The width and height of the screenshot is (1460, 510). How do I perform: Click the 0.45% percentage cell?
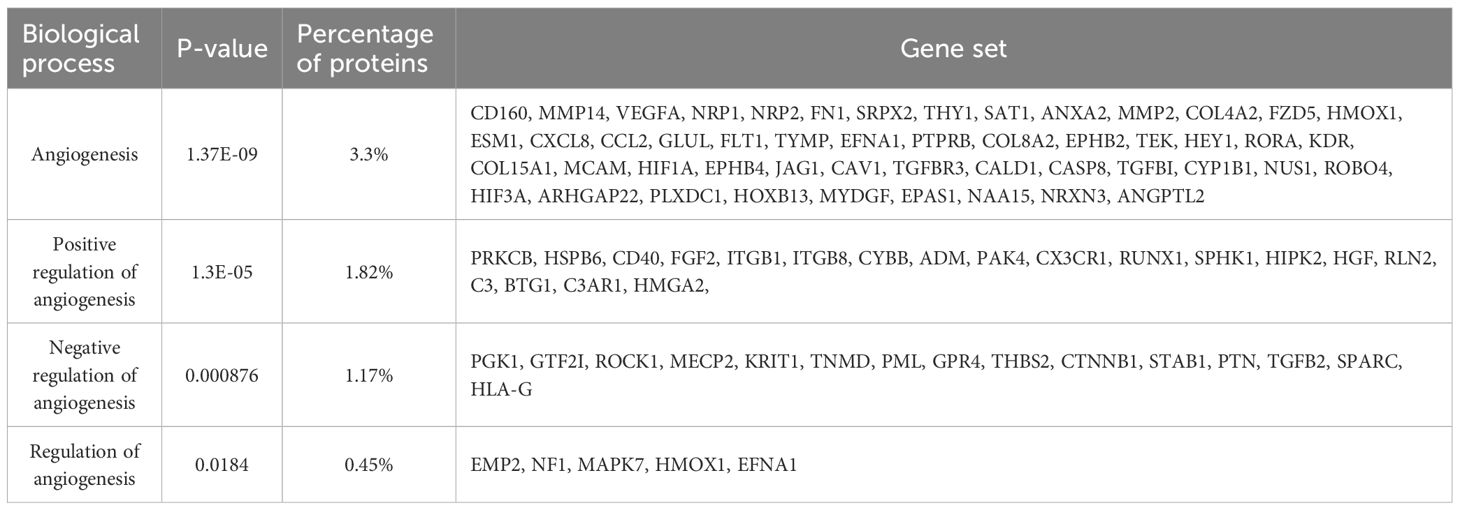[x=365, y=464]
